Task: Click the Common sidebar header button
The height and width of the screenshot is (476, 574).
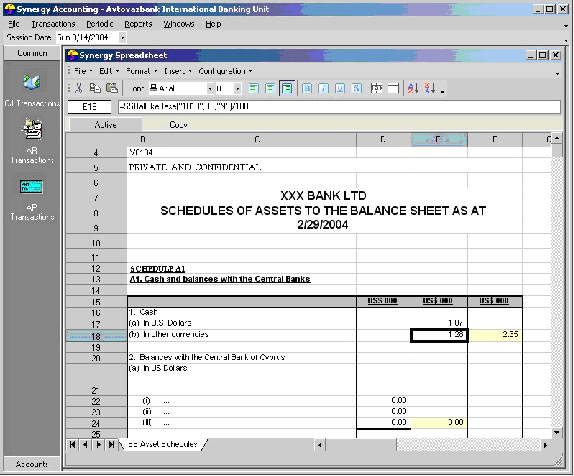Action: [32, 53]
